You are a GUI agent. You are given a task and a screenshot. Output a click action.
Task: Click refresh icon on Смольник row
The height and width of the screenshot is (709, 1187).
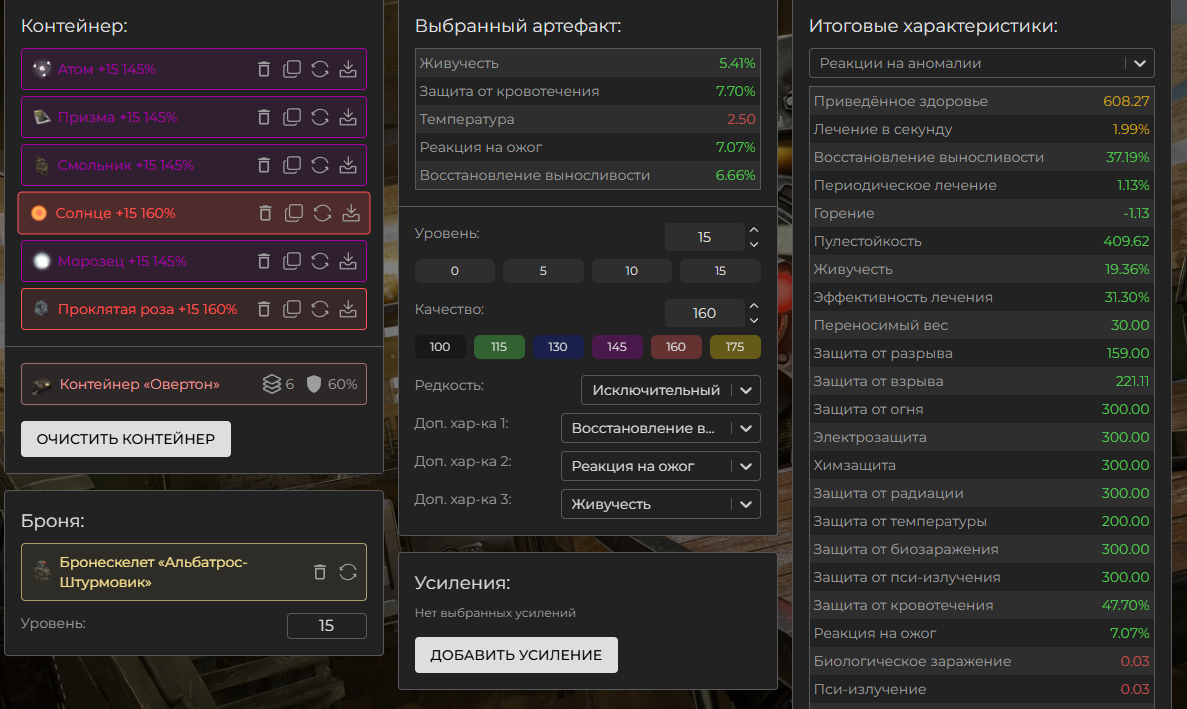(x=320, y=165)
